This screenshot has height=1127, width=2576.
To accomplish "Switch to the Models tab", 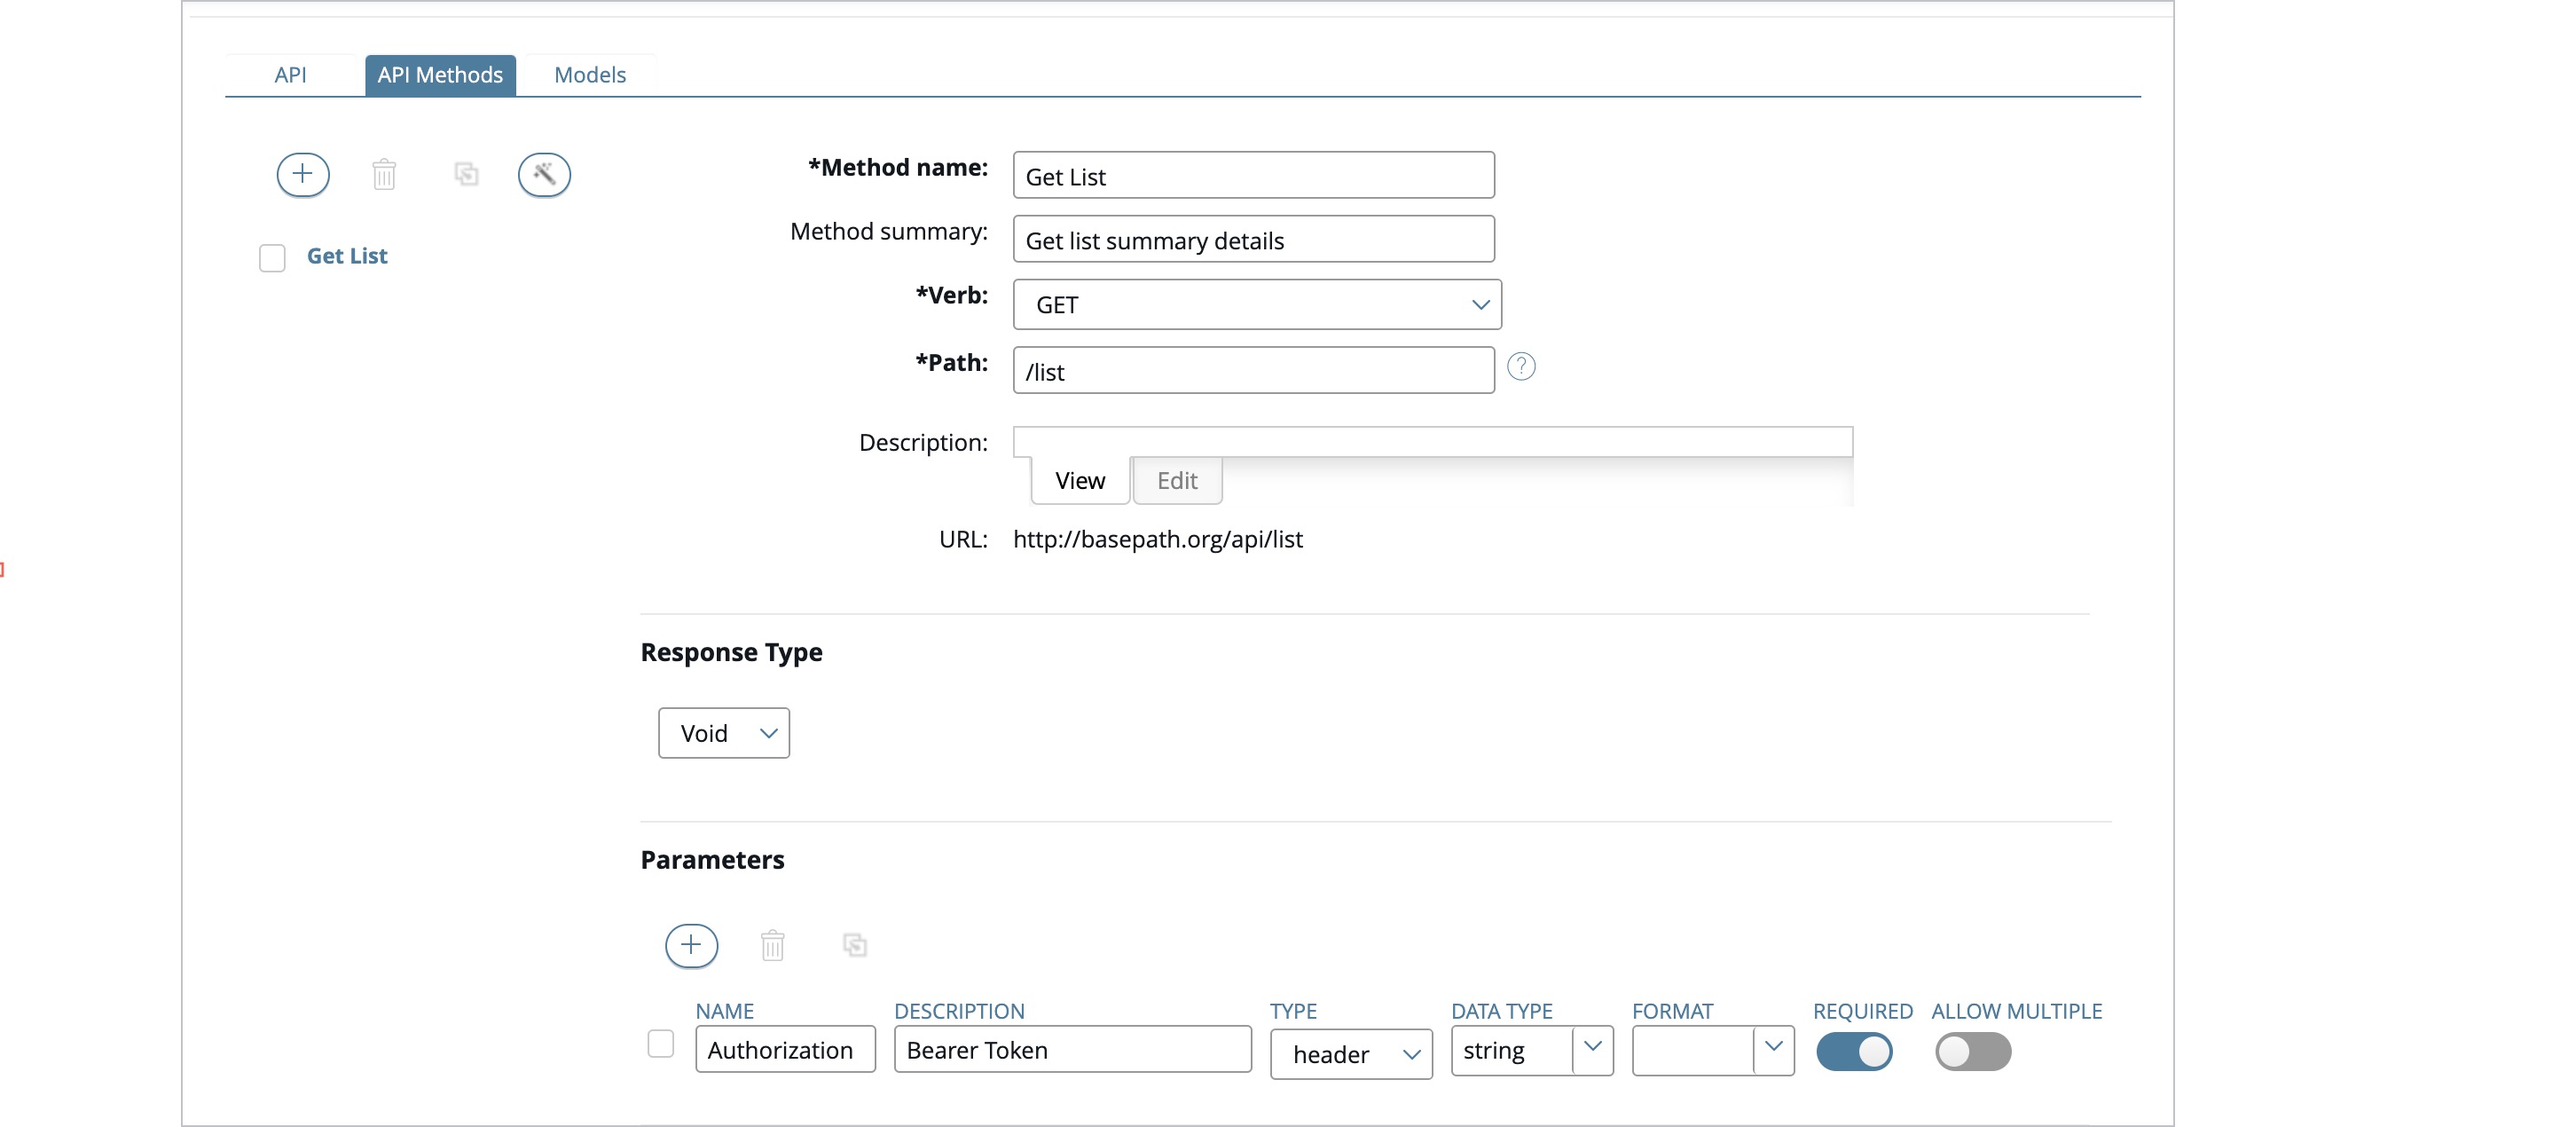I will [x=589, y=75].
